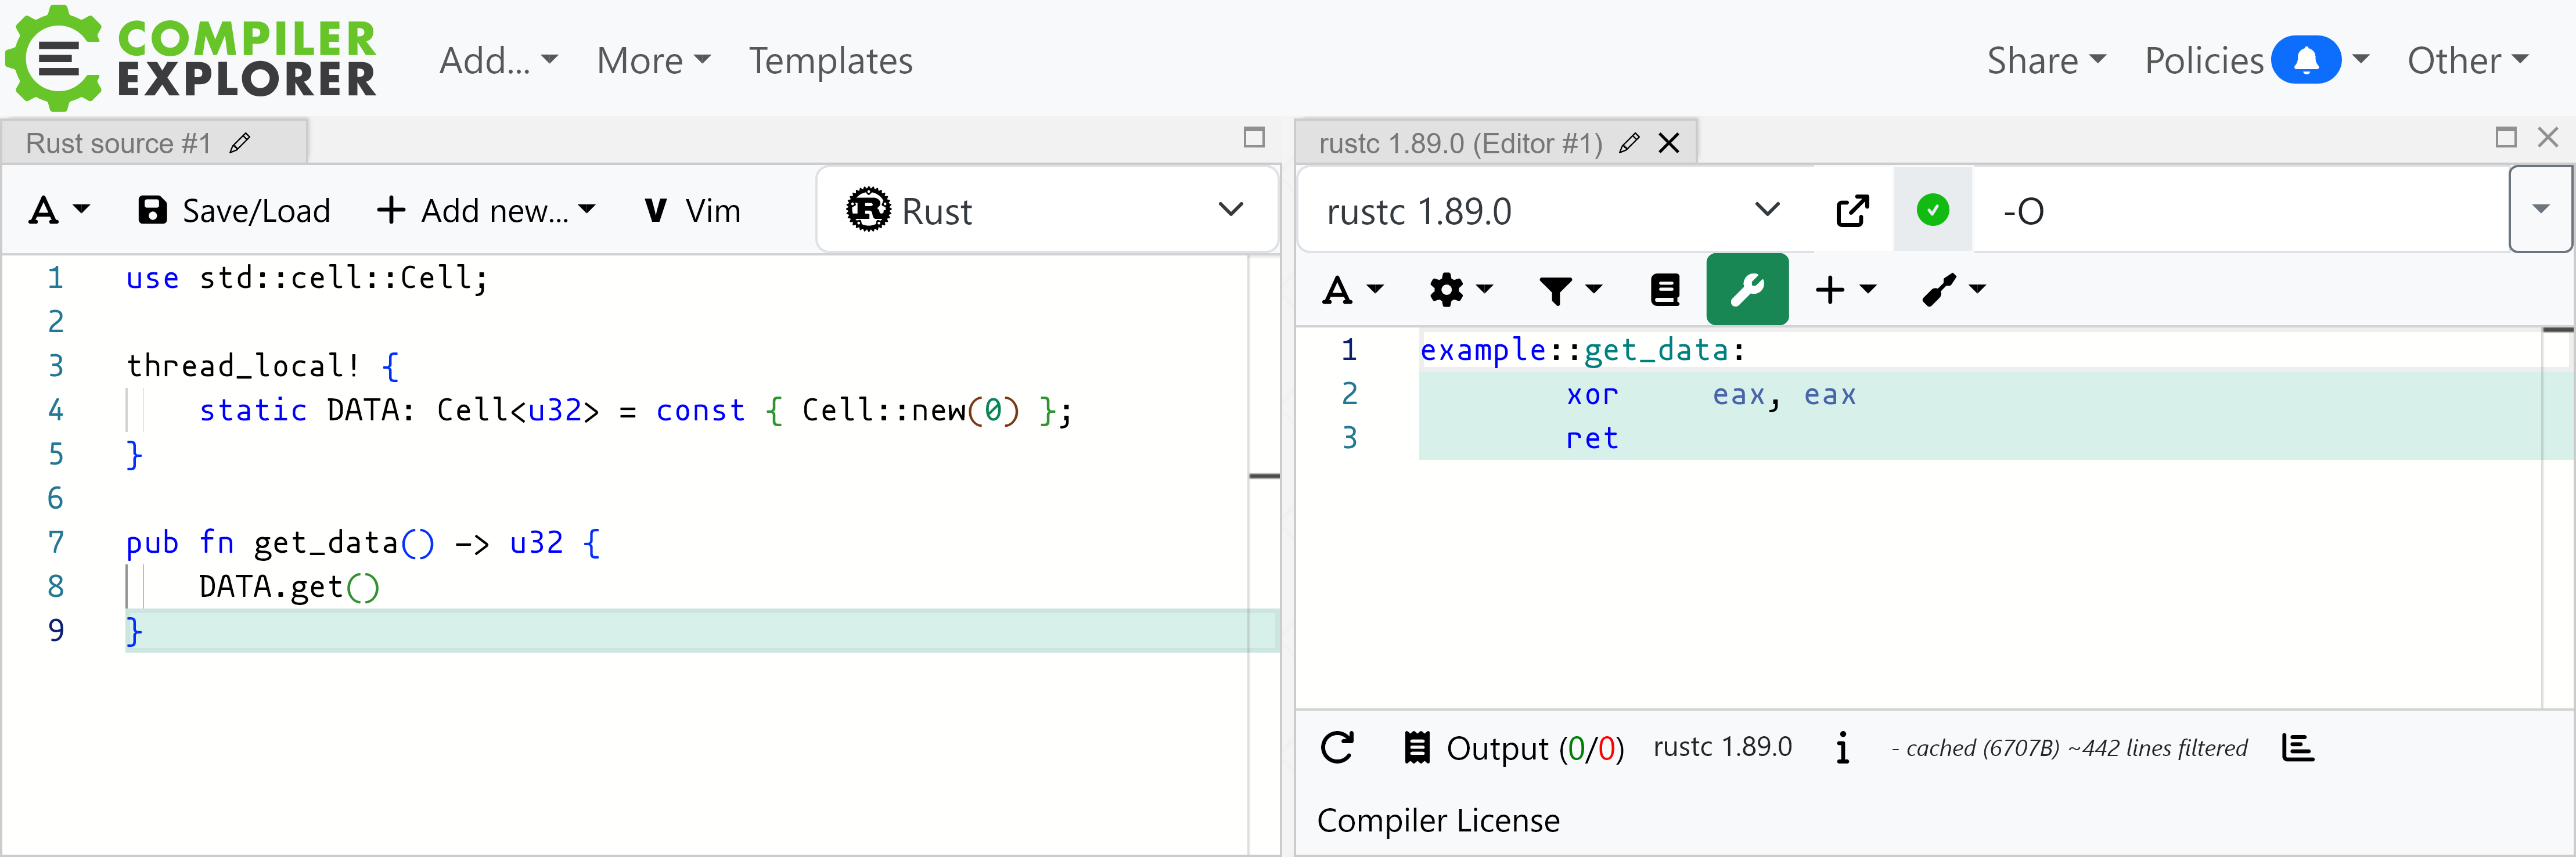Click the green compilation status check indicator
The height and width of the screenshot is (857, 2576).
[x=1932, y=210]
